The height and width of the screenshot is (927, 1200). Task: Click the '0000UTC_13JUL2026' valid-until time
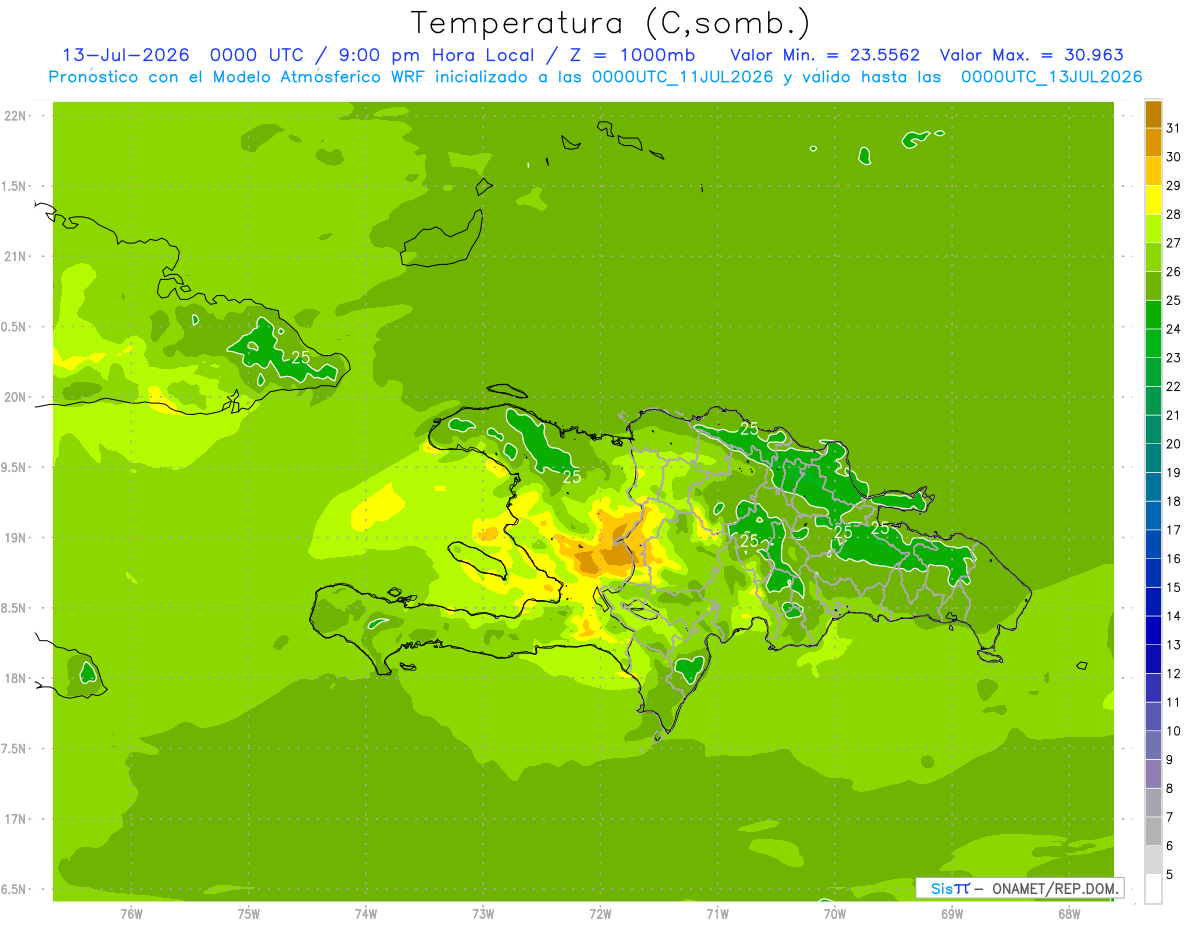[1051, 77]
